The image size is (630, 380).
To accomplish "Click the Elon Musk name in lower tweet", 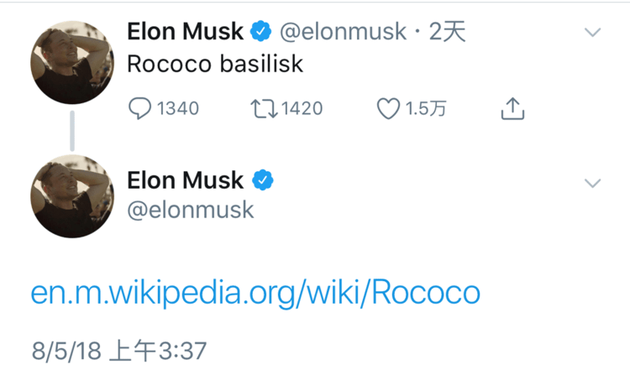I will click(185, 180).
